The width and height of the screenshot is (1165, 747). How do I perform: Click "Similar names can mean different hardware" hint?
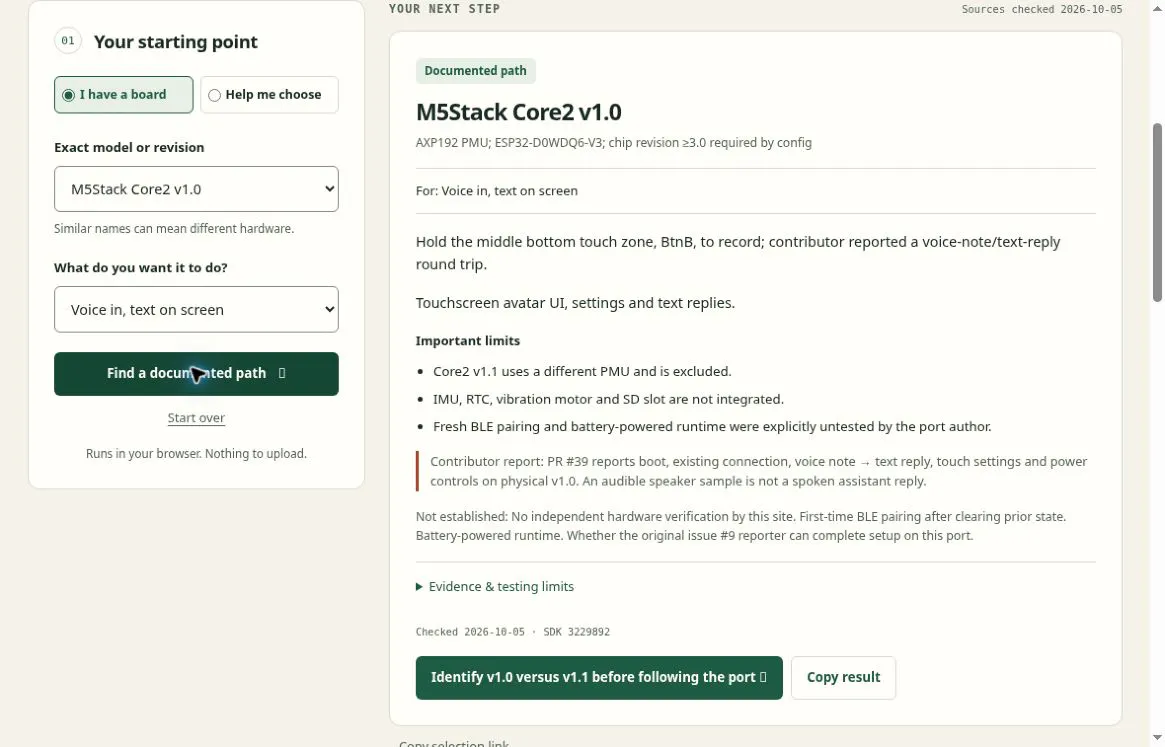click(x=174, y=229)
